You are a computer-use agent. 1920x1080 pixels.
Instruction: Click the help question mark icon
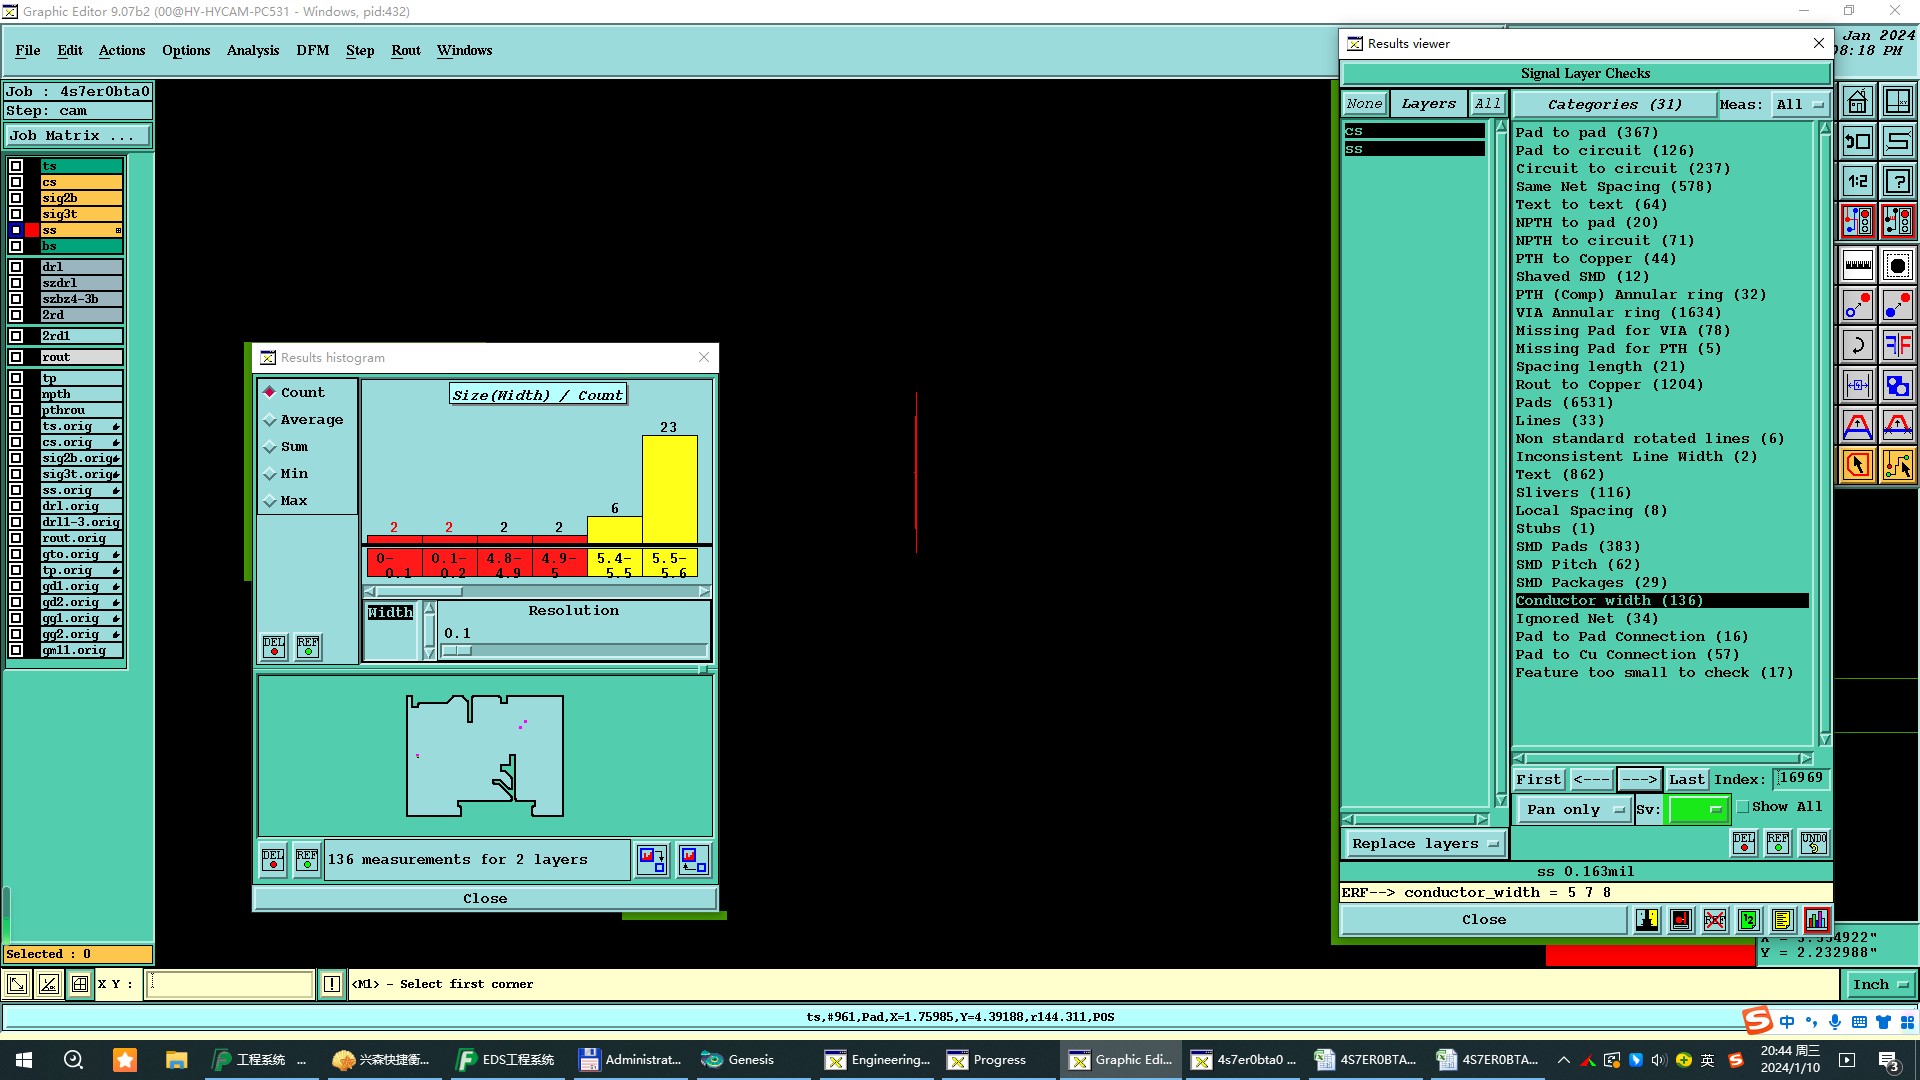[1897, 181]
